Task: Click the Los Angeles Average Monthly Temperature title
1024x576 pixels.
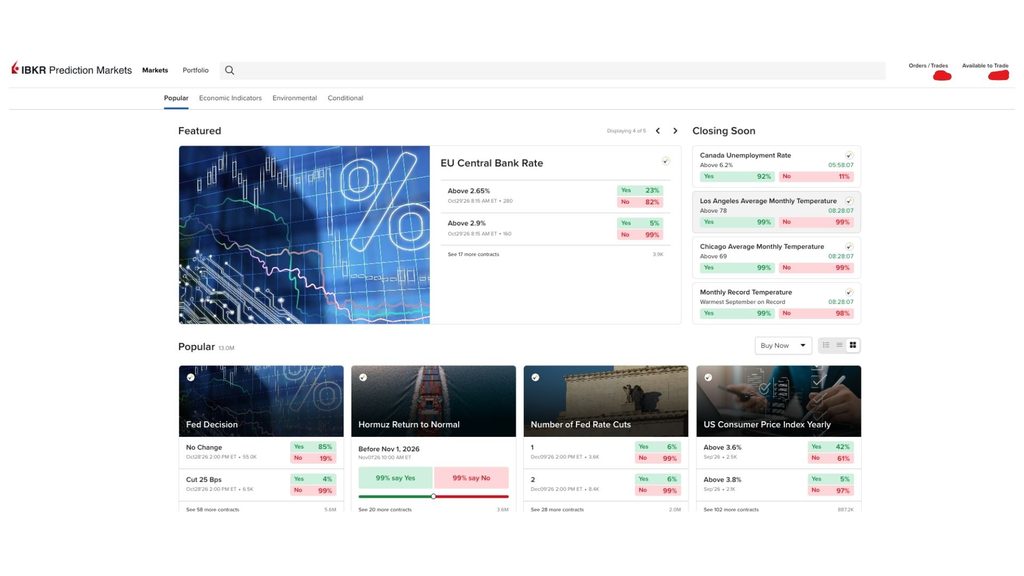Action: [x=768, y=201]
